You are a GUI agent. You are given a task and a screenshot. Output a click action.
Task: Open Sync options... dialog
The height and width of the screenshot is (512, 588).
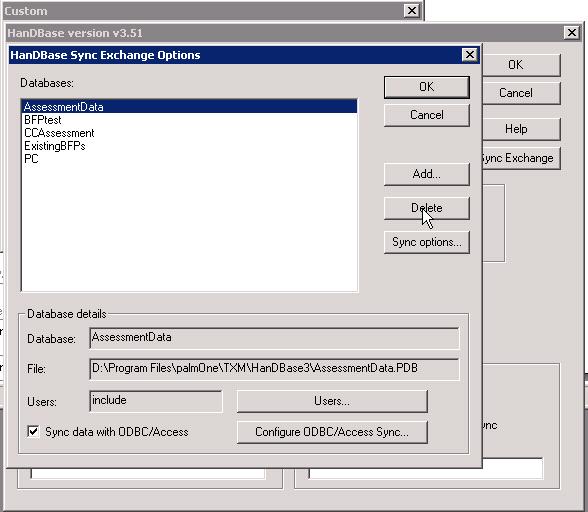point(426,242)
